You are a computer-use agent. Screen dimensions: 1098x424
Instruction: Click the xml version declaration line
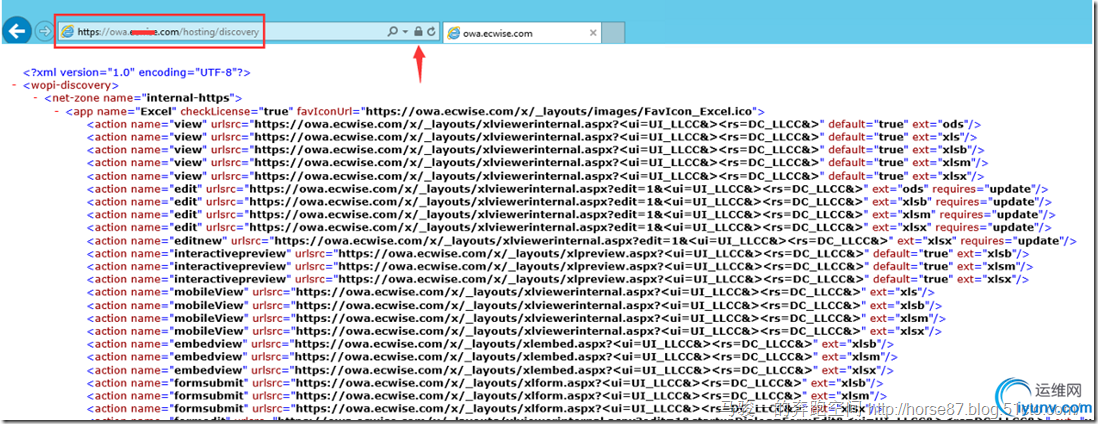tap(137, 72)
